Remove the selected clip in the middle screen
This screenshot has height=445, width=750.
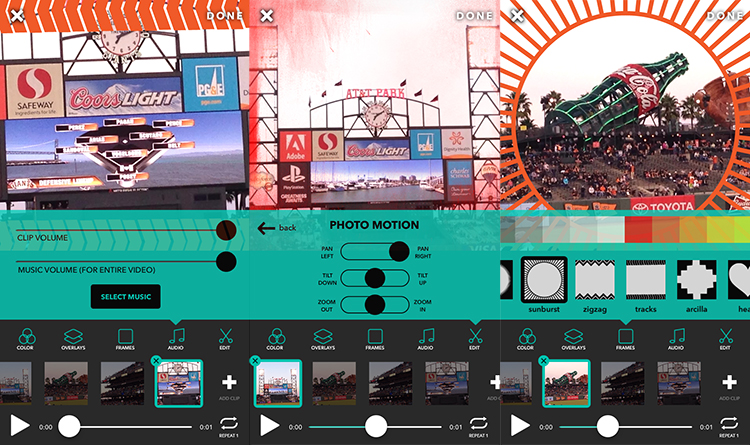coord(255,361)
